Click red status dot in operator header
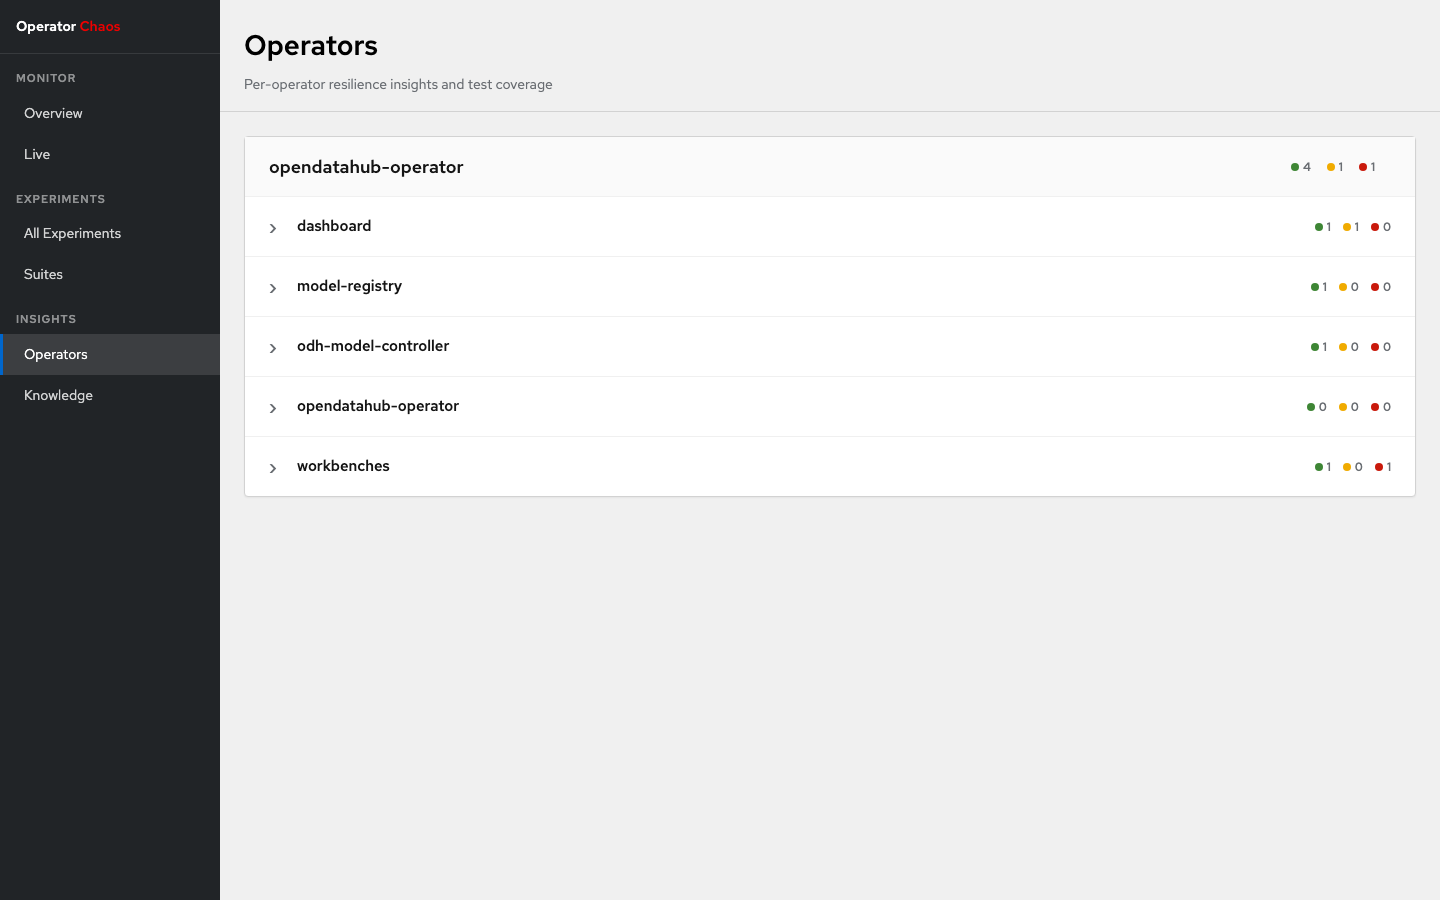This screenshot has width=1440, height=900. click(x=1363, y=167)
